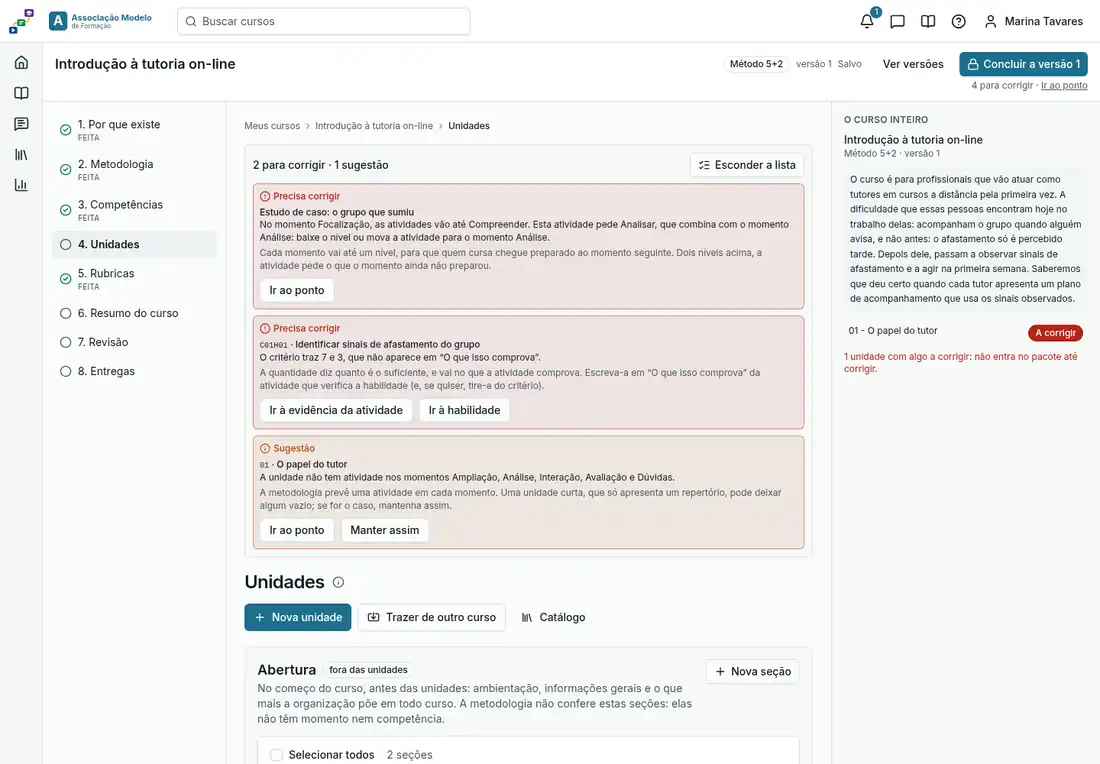Click Ir à habilidade button
Viewport: 1100px width, 764px height.
464,410
